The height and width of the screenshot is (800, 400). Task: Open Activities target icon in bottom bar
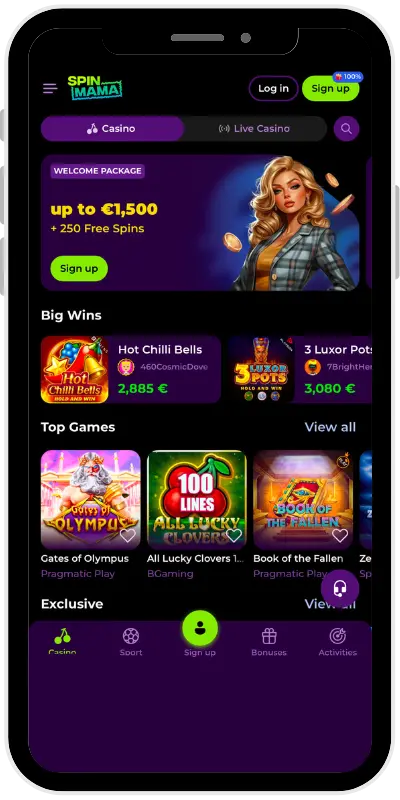pyautogui.click(x=338, y=641)
